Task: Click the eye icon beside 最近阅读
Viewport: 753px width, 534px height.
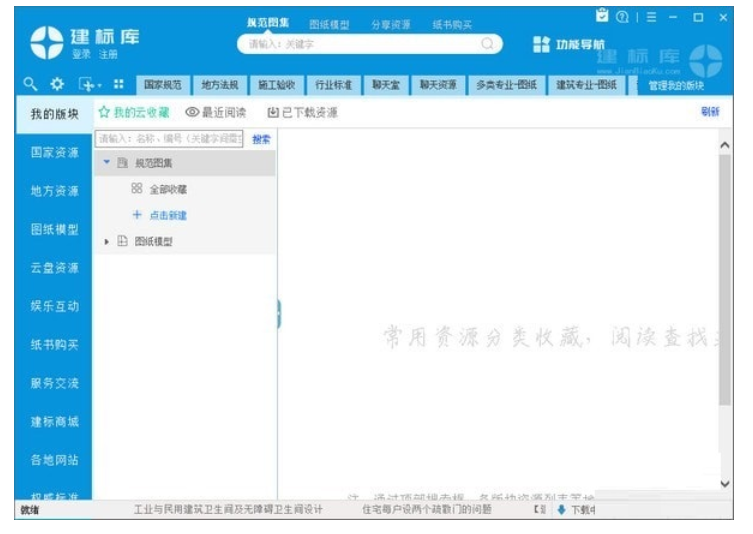Action: 192,112
